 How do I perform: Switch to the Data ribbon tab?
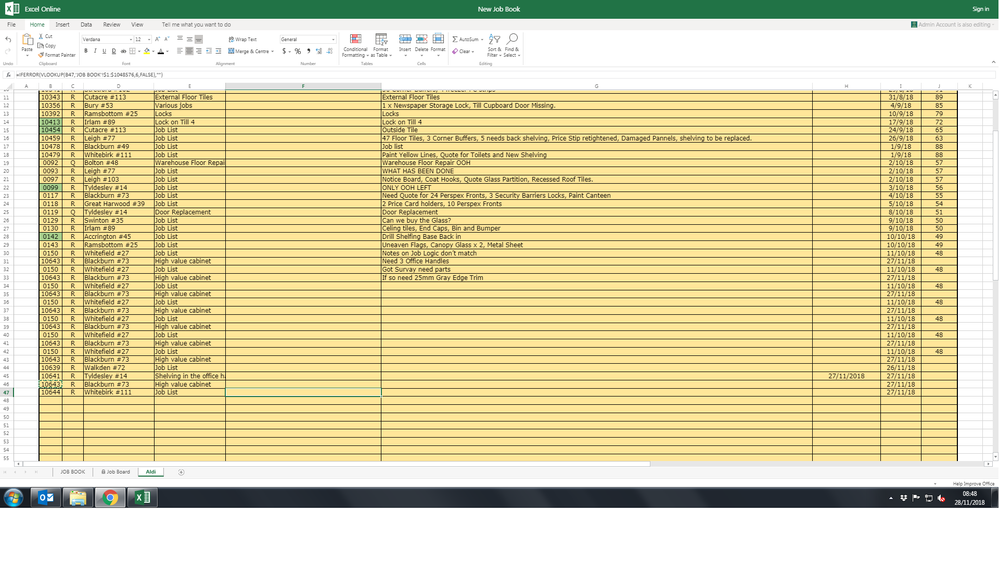[86, 25]
